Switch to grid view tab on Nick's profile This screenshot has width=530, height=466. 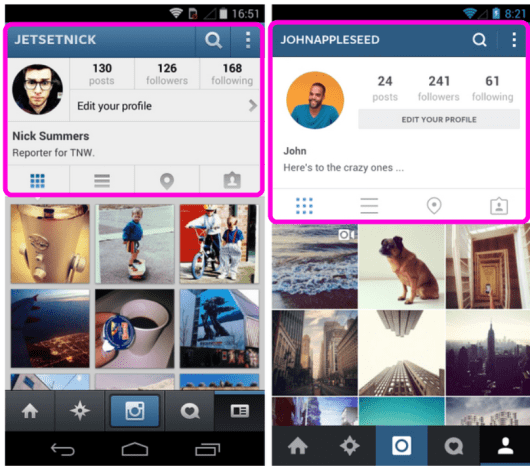pyautogui.click(x=38, y=180)
